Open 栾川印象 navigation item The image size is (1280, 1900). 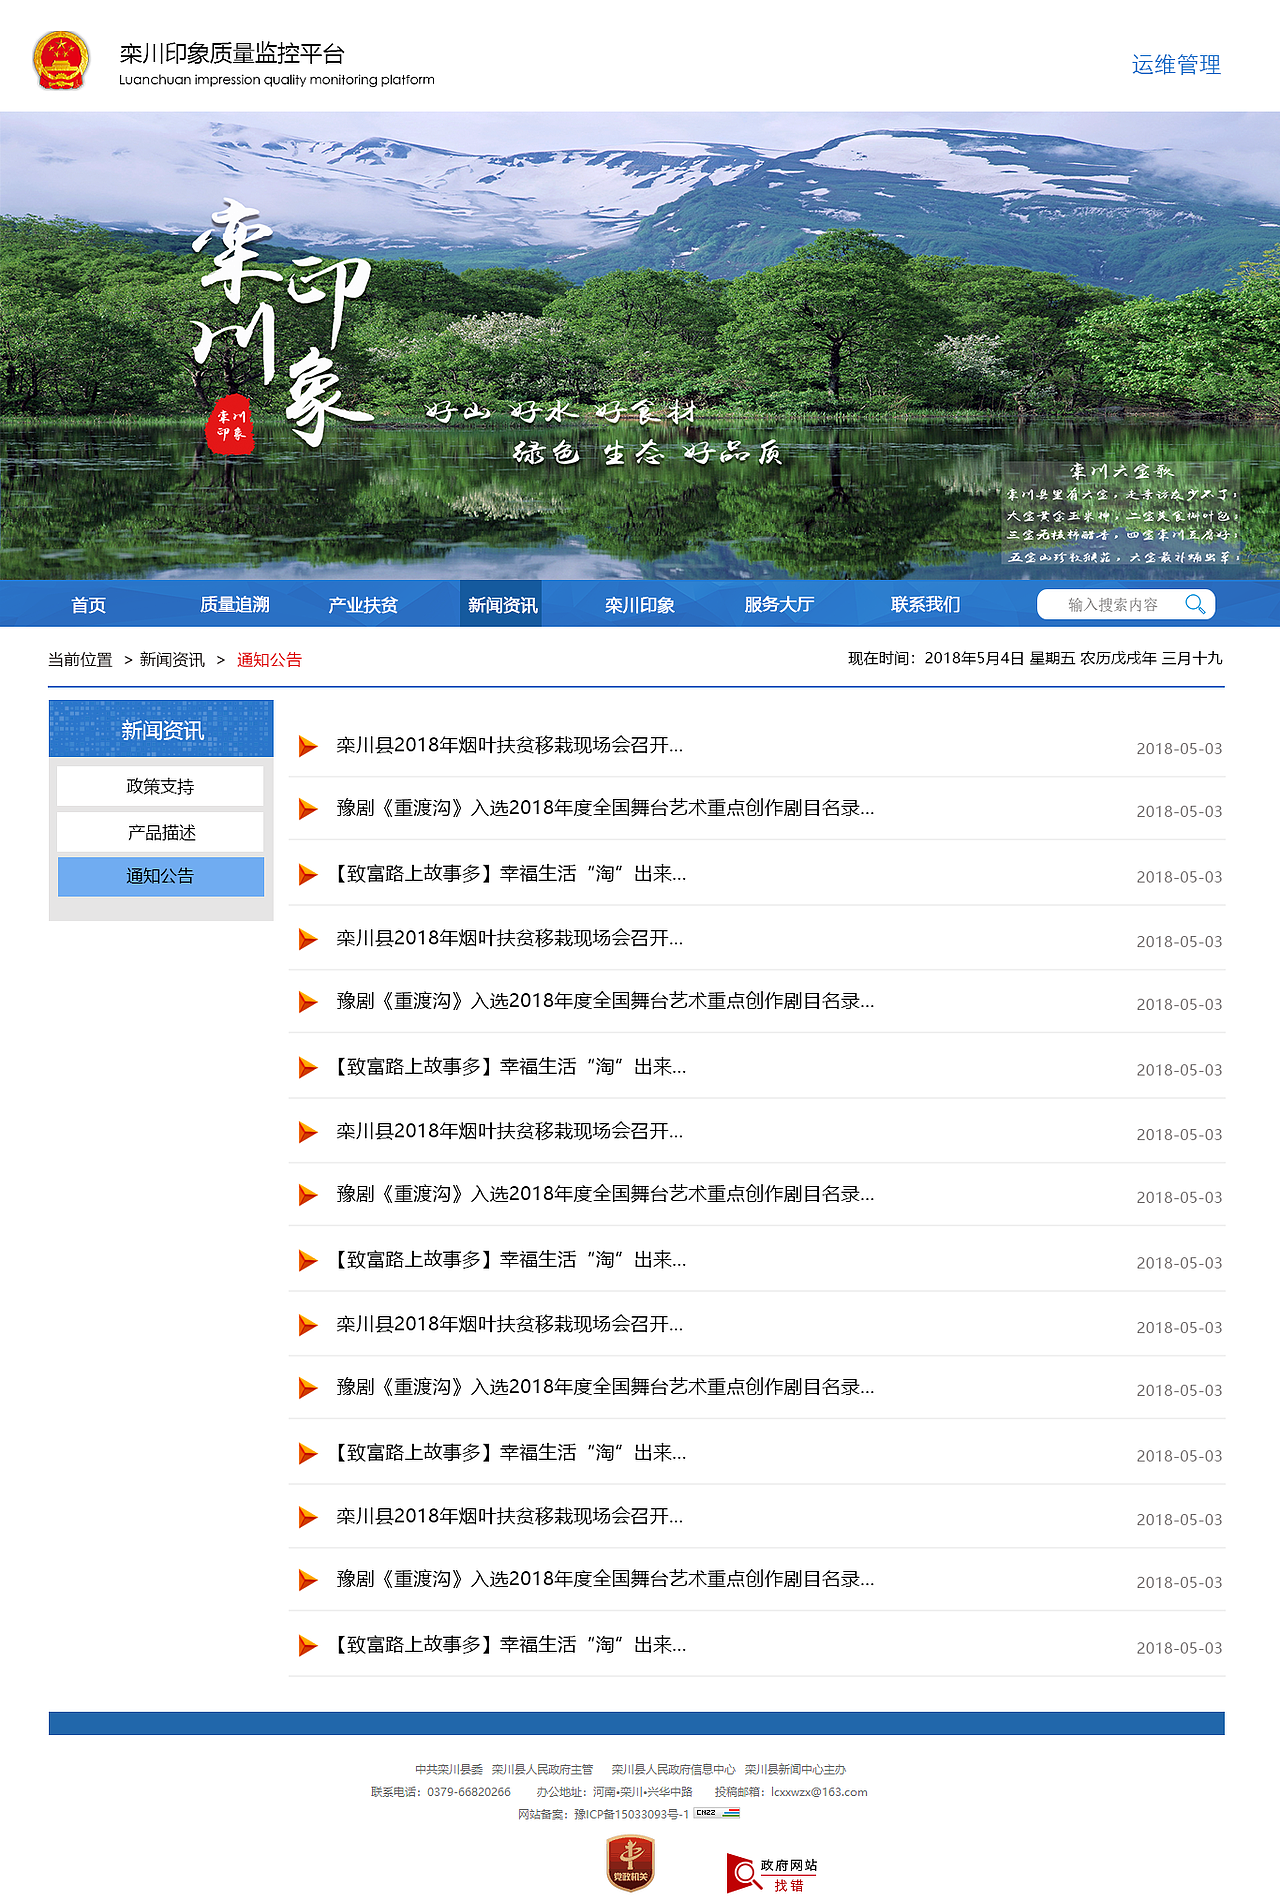pos(640,605)
